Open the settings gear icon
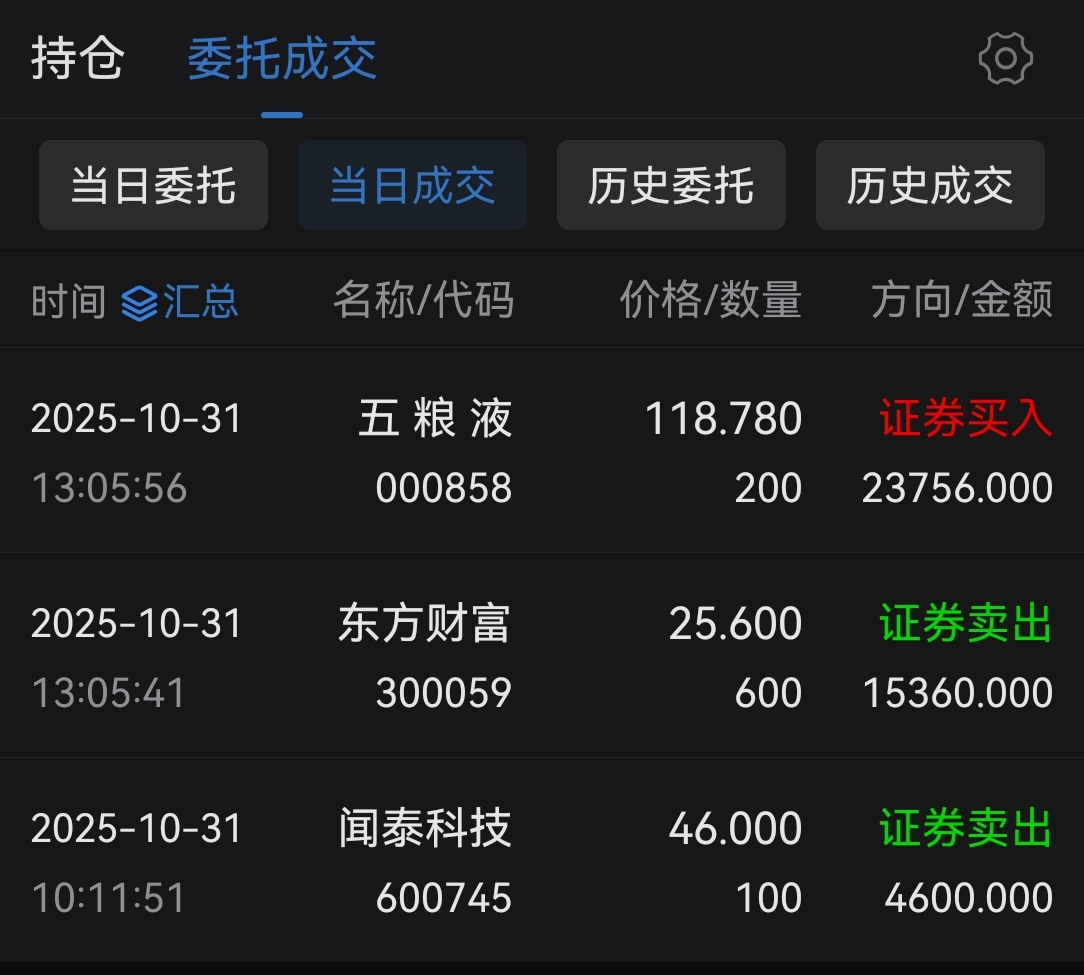This screenshot has width=1084, height=975. 1006,58
